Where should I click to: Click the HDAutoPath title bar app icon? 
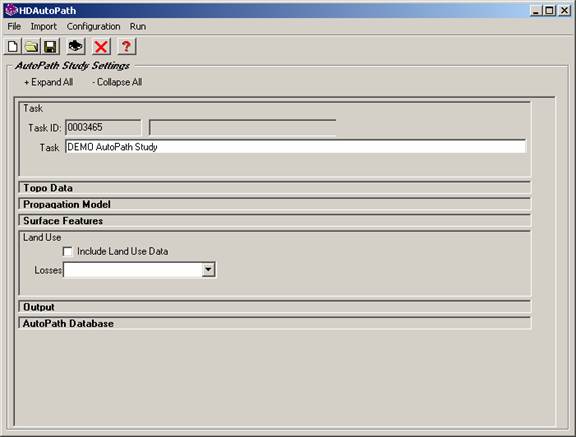pos(11,10)
